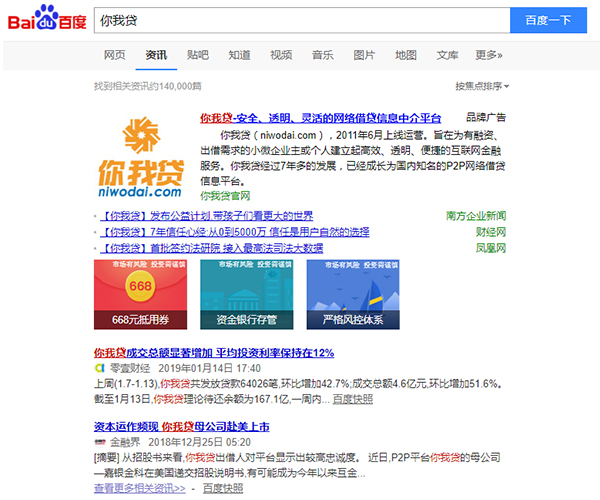Image resolution: width=600 pixels, height=500 pixels.
Task: Click the Baidu logo
Action: tap(47, 21)
